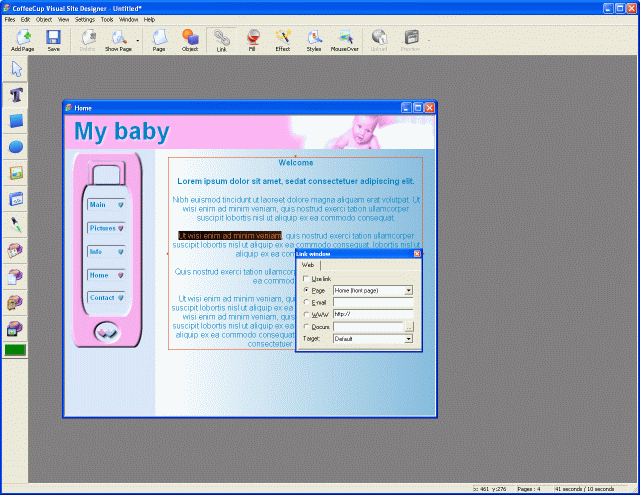Select the Web tab in Link window
The image size is (640, 495).
pyautogui.click(x=308, y=265)
